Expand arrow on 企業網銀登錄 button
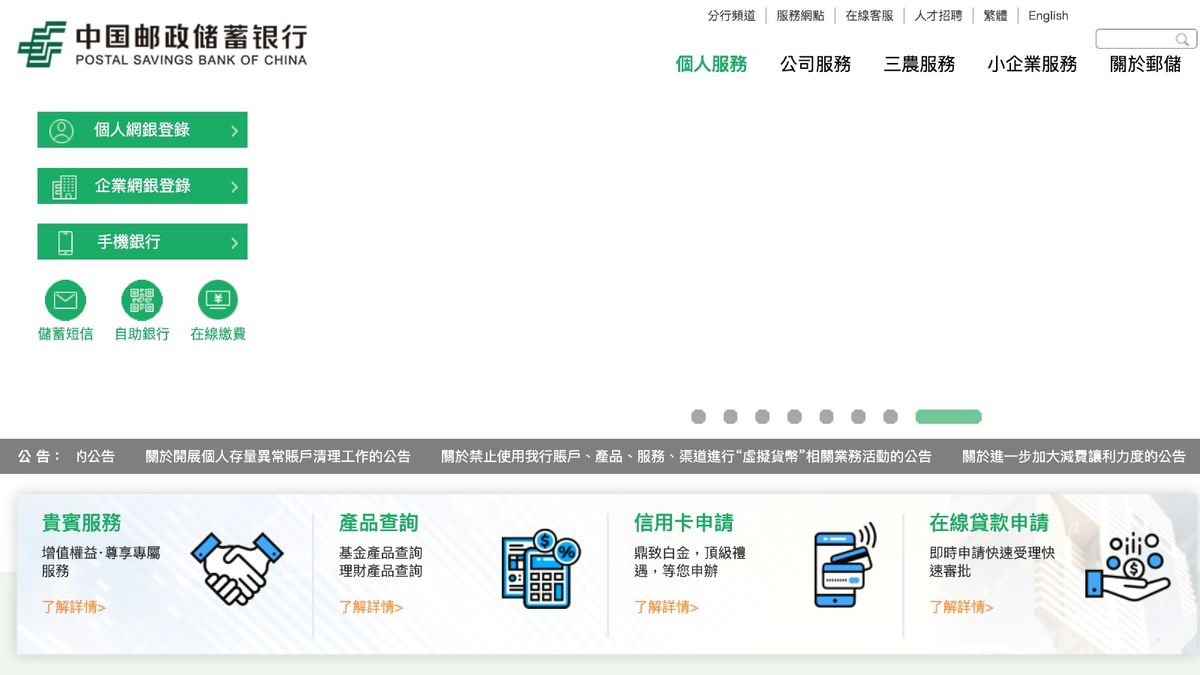This screenshot has height=675, width=1200. click(234, 187)
